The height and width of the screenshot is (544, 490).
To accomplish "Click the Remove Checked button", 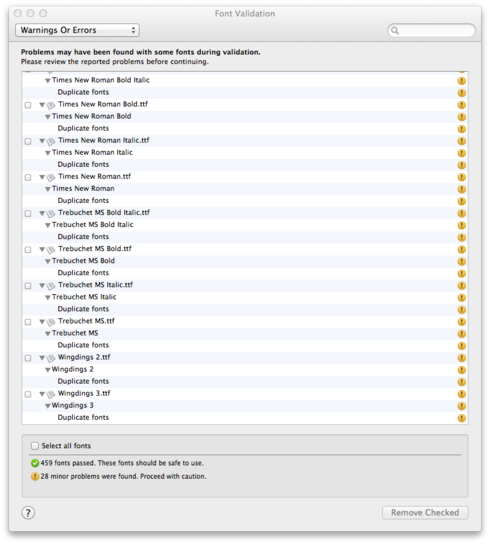I will tap(425, 512).
